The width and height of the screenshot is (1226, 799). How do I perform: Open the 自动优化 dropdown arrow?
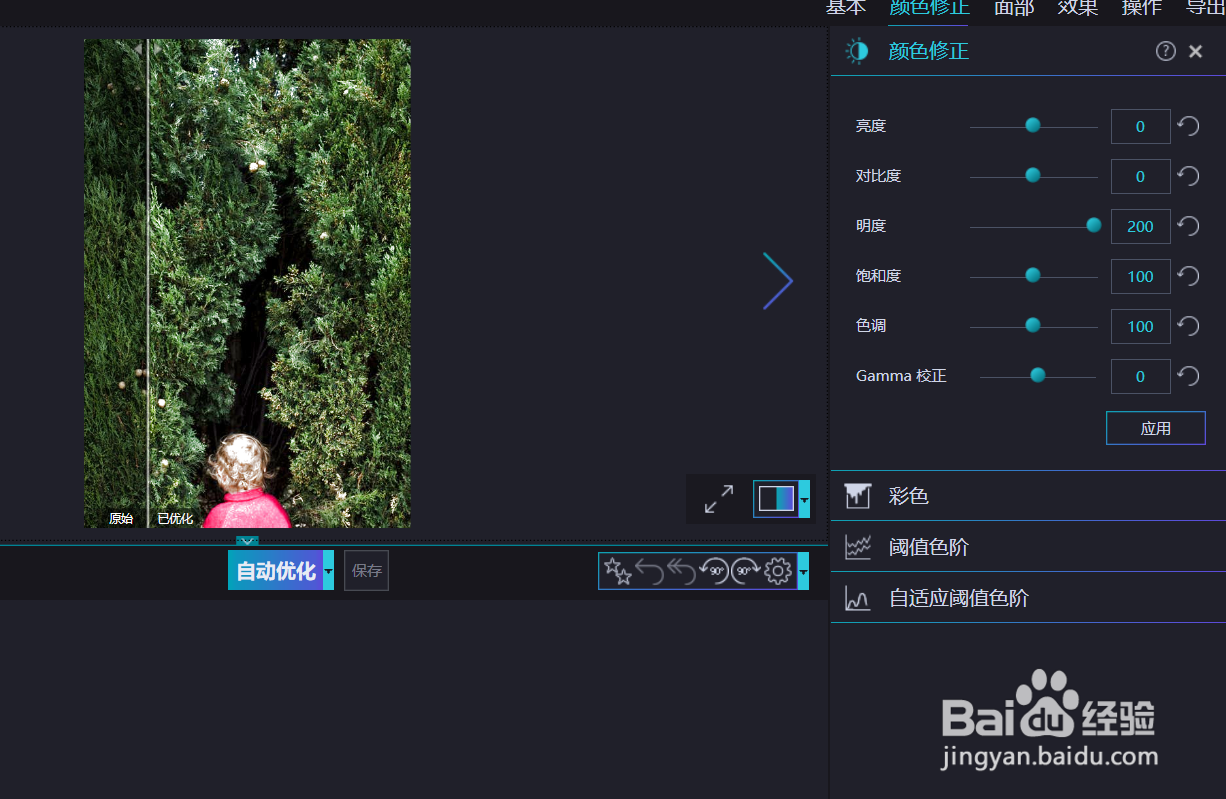[327, 570]
